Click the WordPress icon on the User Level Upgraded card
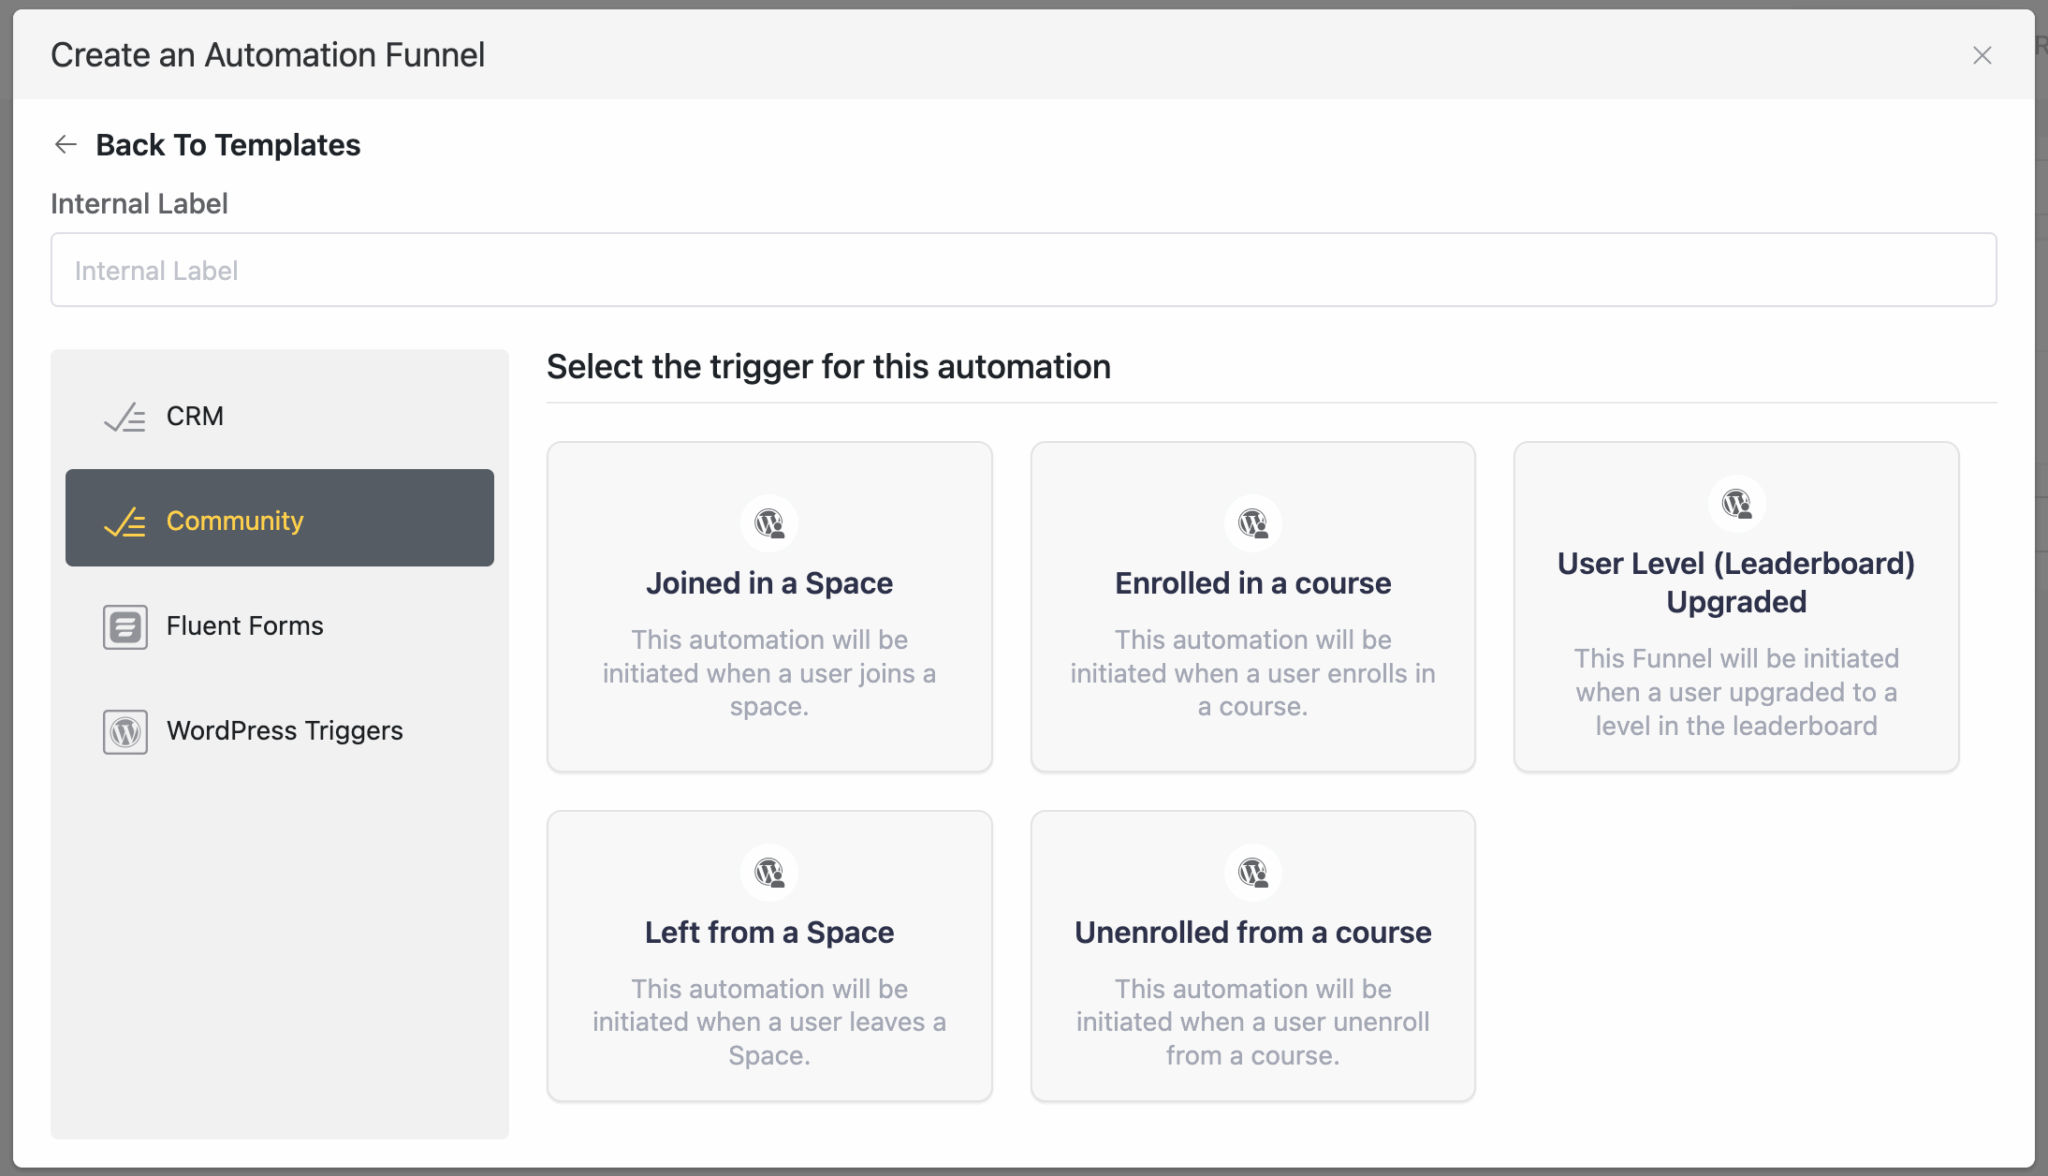Image resolution: width=2048 pixels, height=1176 pixels. pos(1736,503)
